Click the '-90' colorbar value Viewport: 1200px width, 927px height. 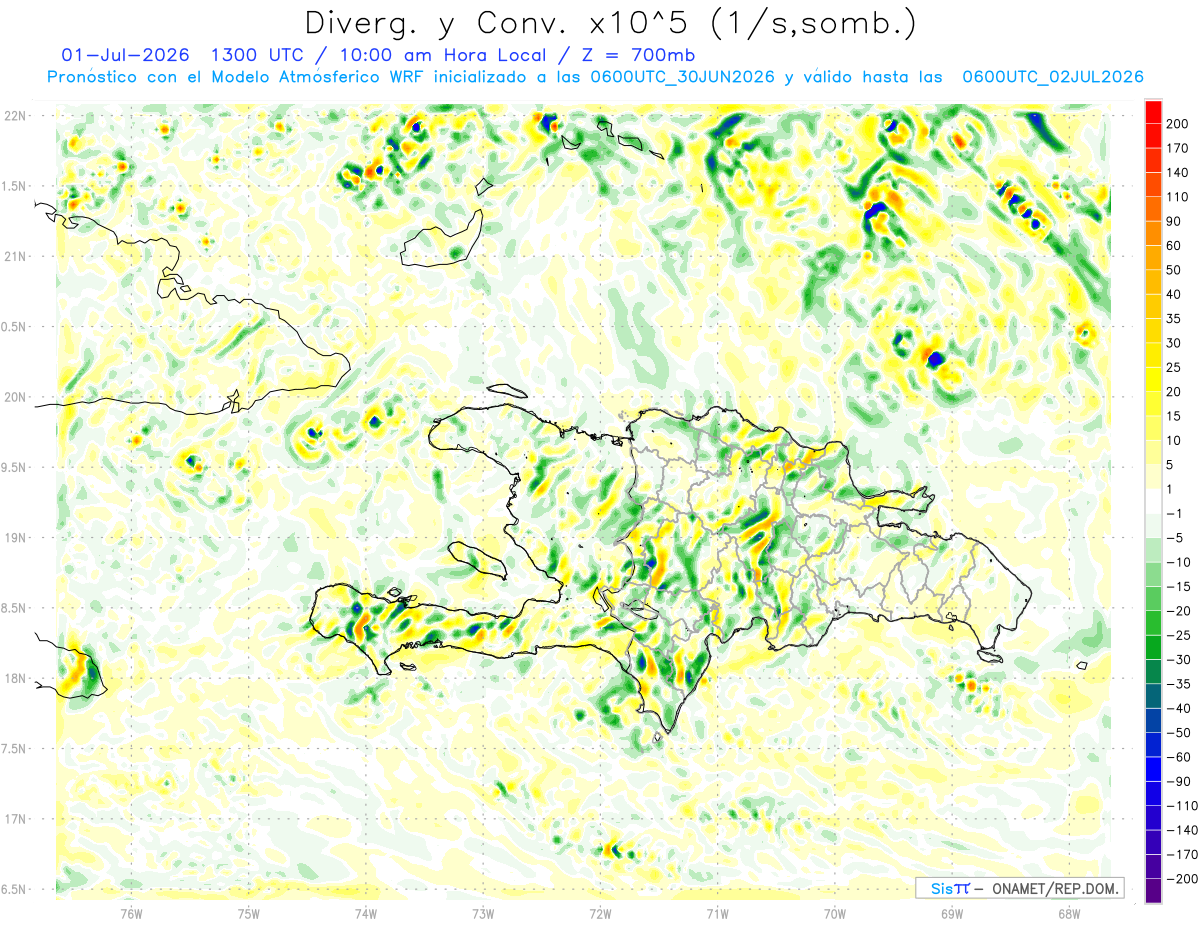1180,782
